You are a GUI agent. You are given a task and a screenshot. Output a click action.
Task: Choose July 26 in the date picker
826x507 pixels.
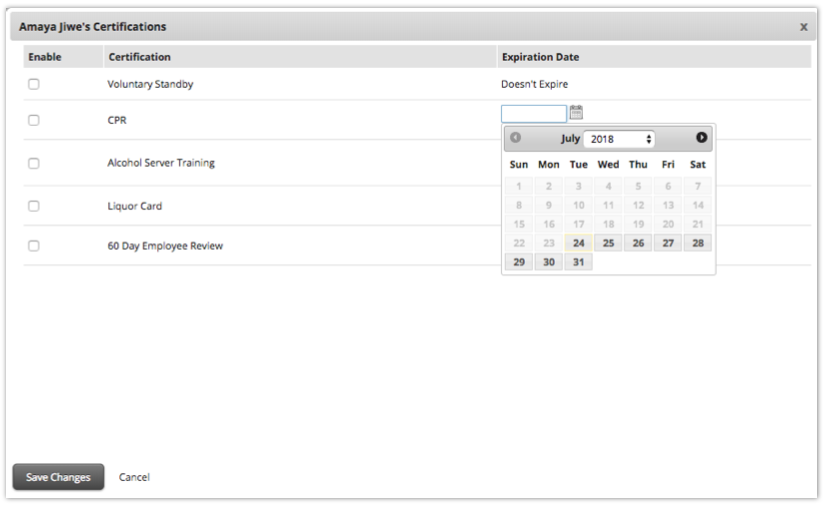(x=638, y=243)
